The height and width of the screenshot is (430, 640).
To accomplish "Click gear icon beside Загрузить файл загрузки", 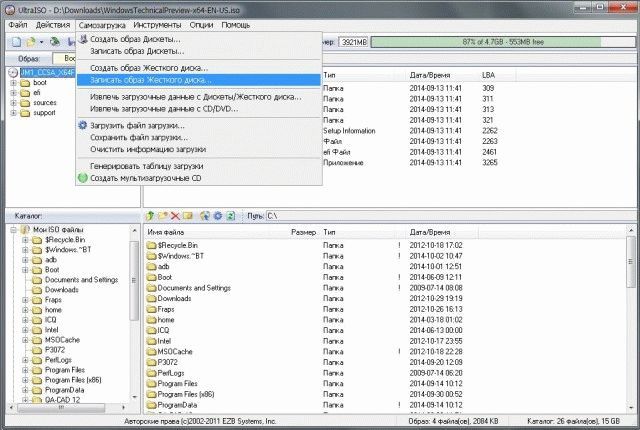I will click(x=83, y=125).
